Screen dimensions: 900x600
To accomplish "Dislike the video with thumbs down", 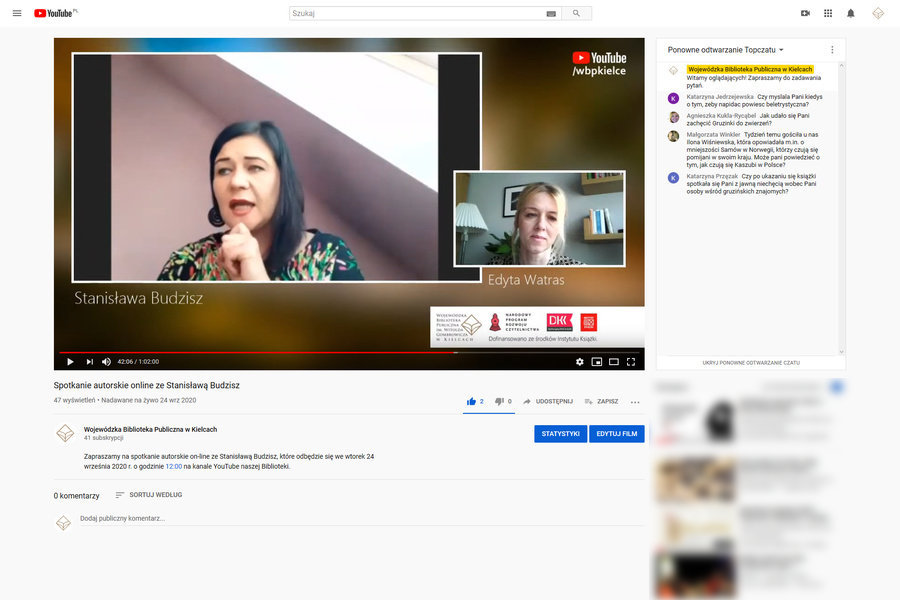I will [499, 401].
